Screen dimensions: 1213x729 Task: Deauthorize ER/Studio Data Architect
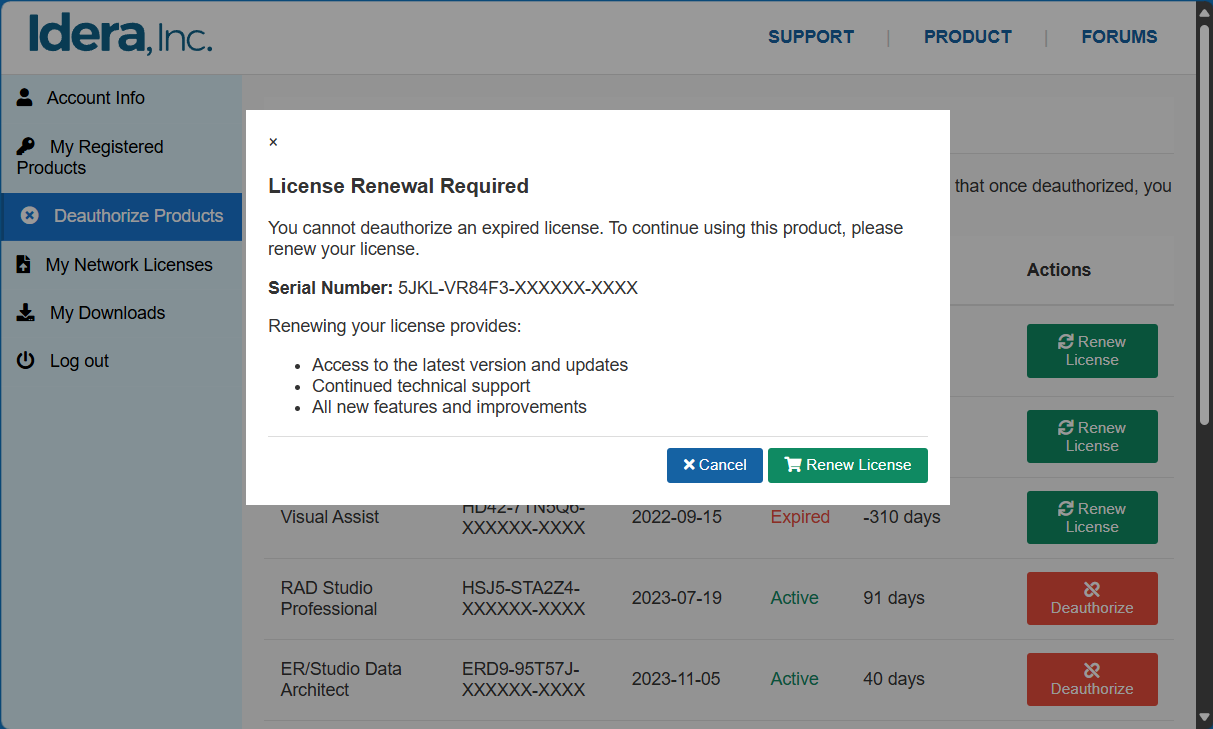1092,679
